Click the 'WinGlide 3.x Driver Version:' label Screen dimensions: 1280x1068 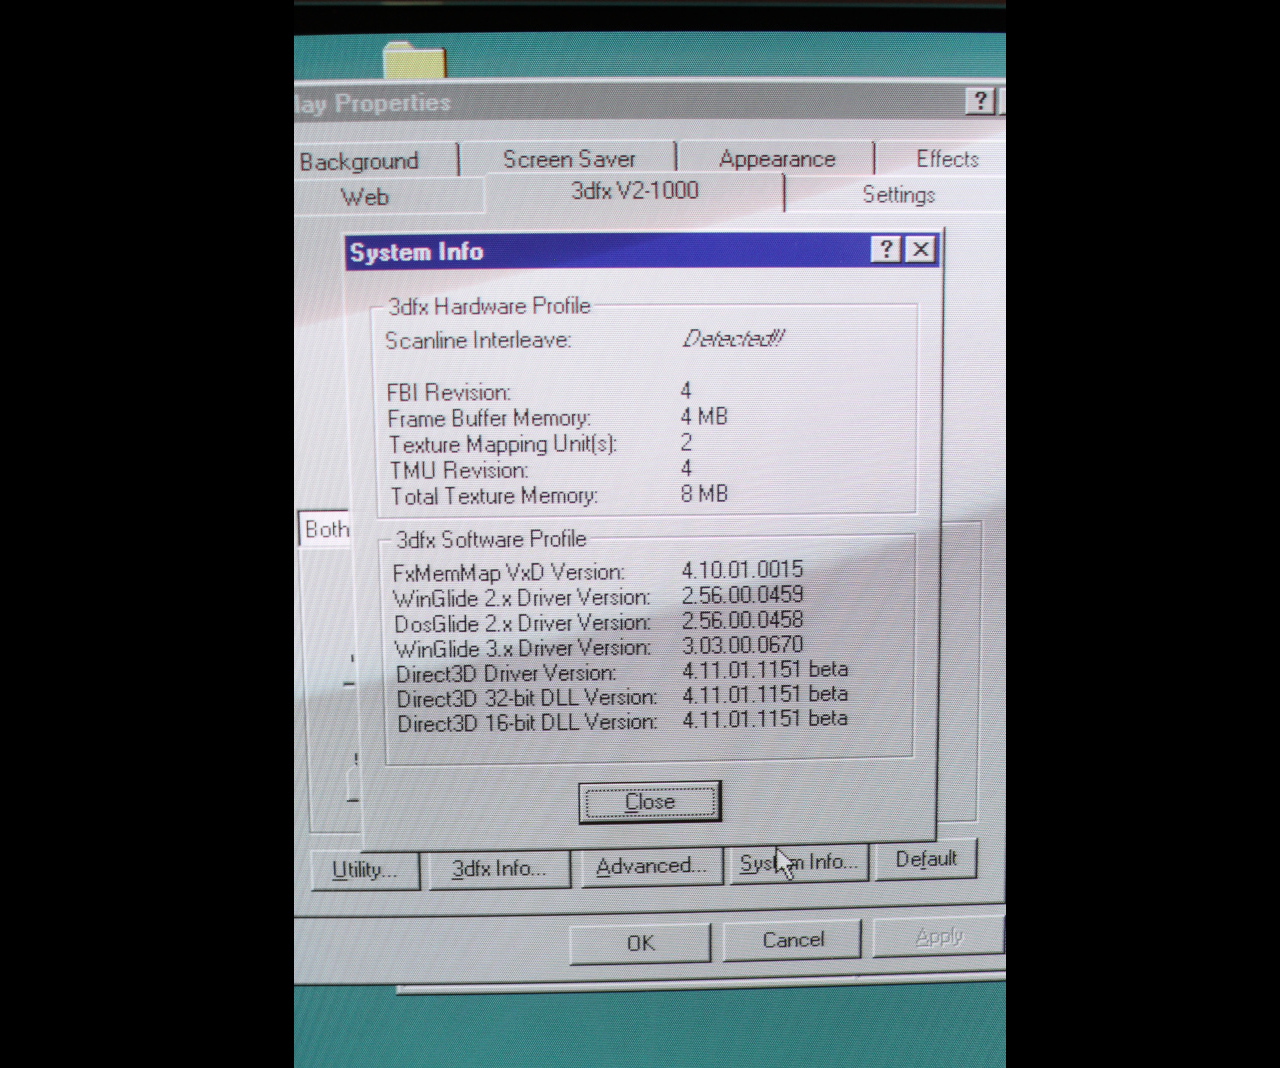click(523, 649)
